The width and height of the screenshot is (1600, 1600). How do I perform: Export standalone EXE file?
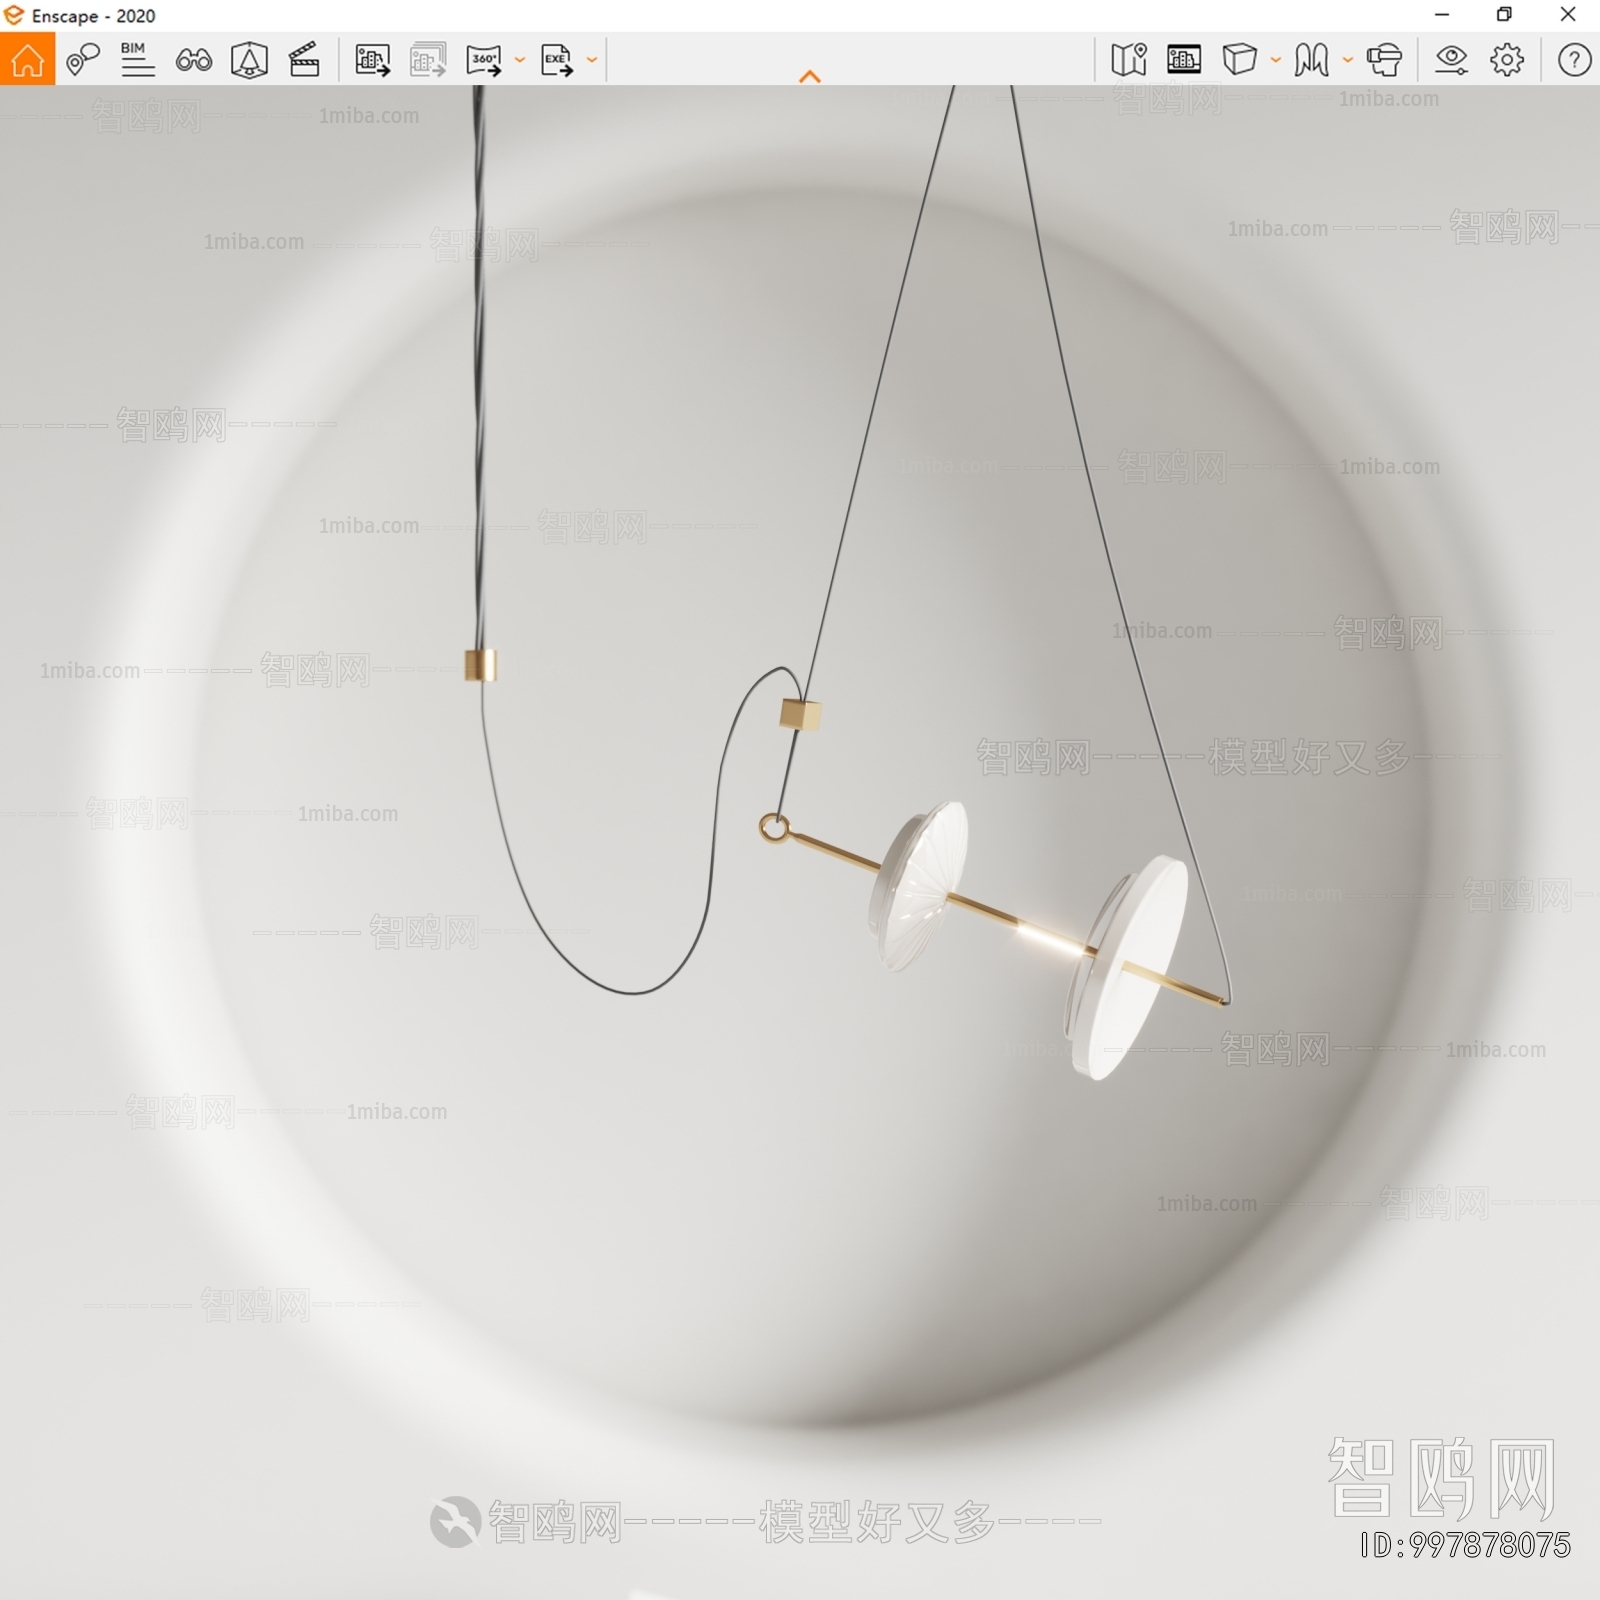pyautogui.click(x=557, y=60)
